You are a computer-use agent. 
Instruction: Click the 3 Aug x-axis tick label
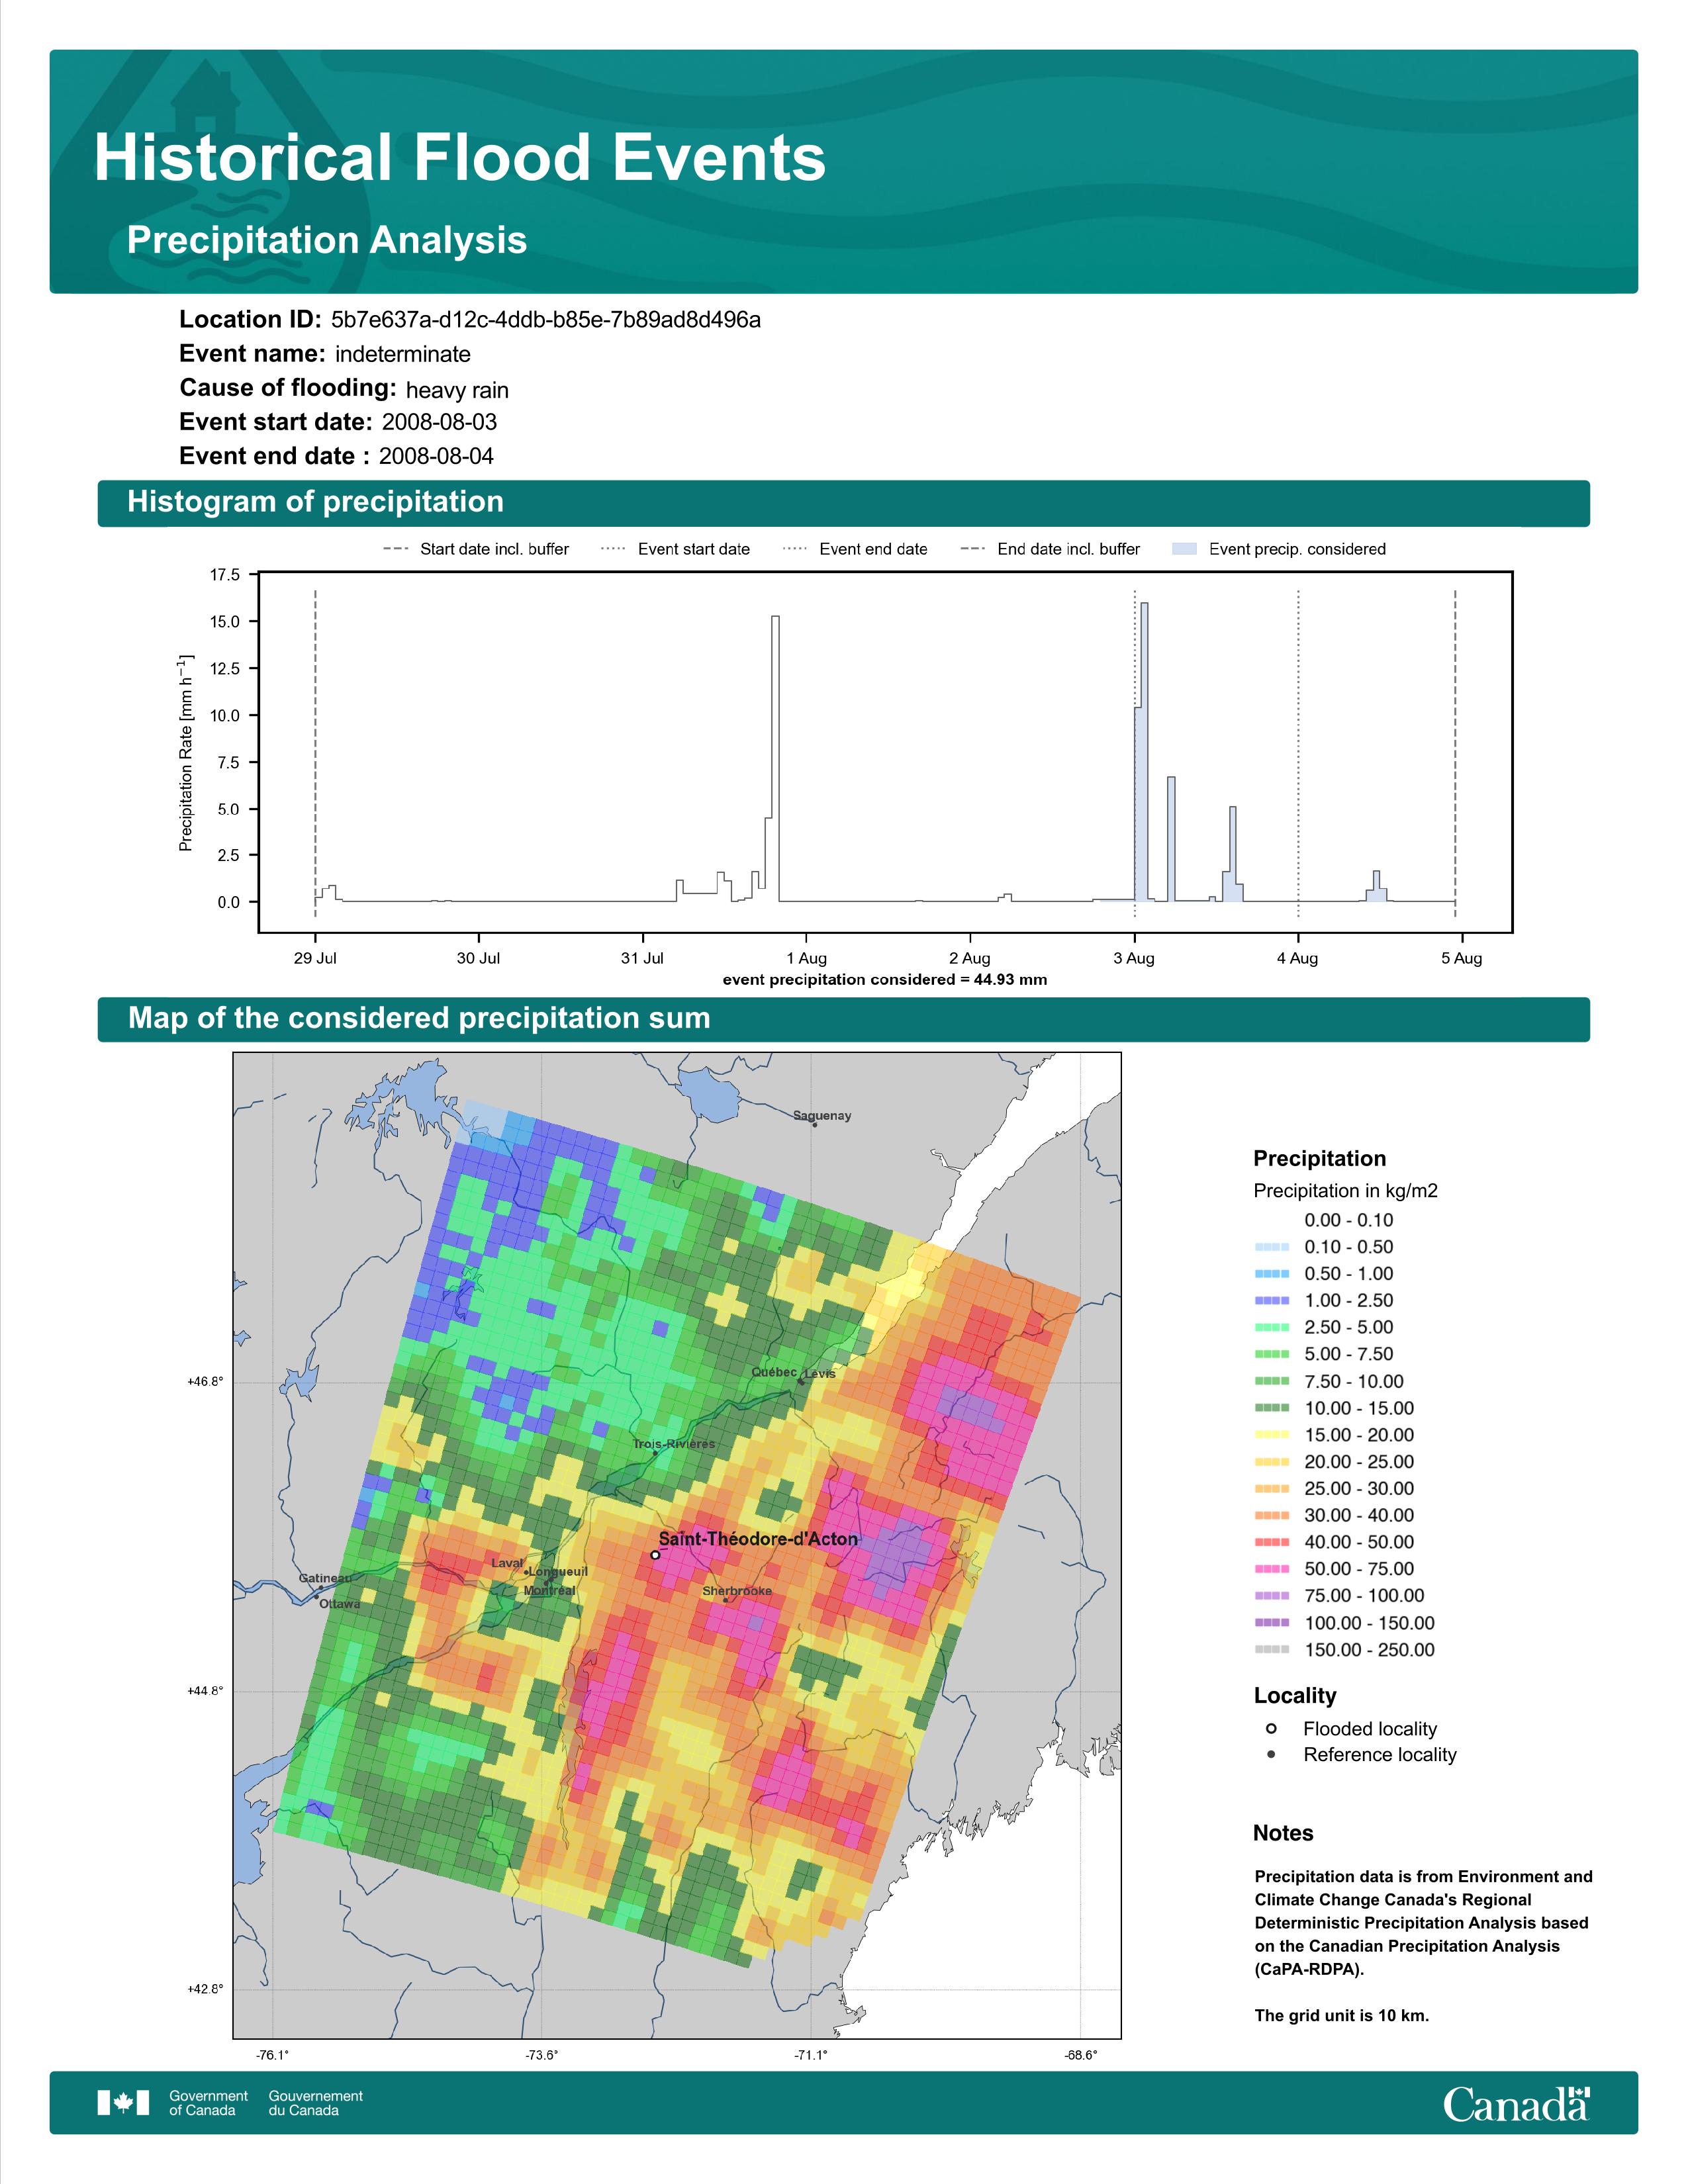click(1134, 958)
